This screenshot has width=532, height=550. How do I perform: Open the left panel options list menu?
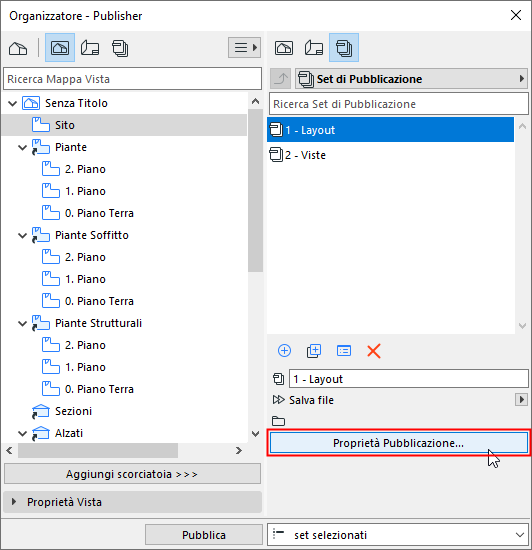tap(244, 47)
